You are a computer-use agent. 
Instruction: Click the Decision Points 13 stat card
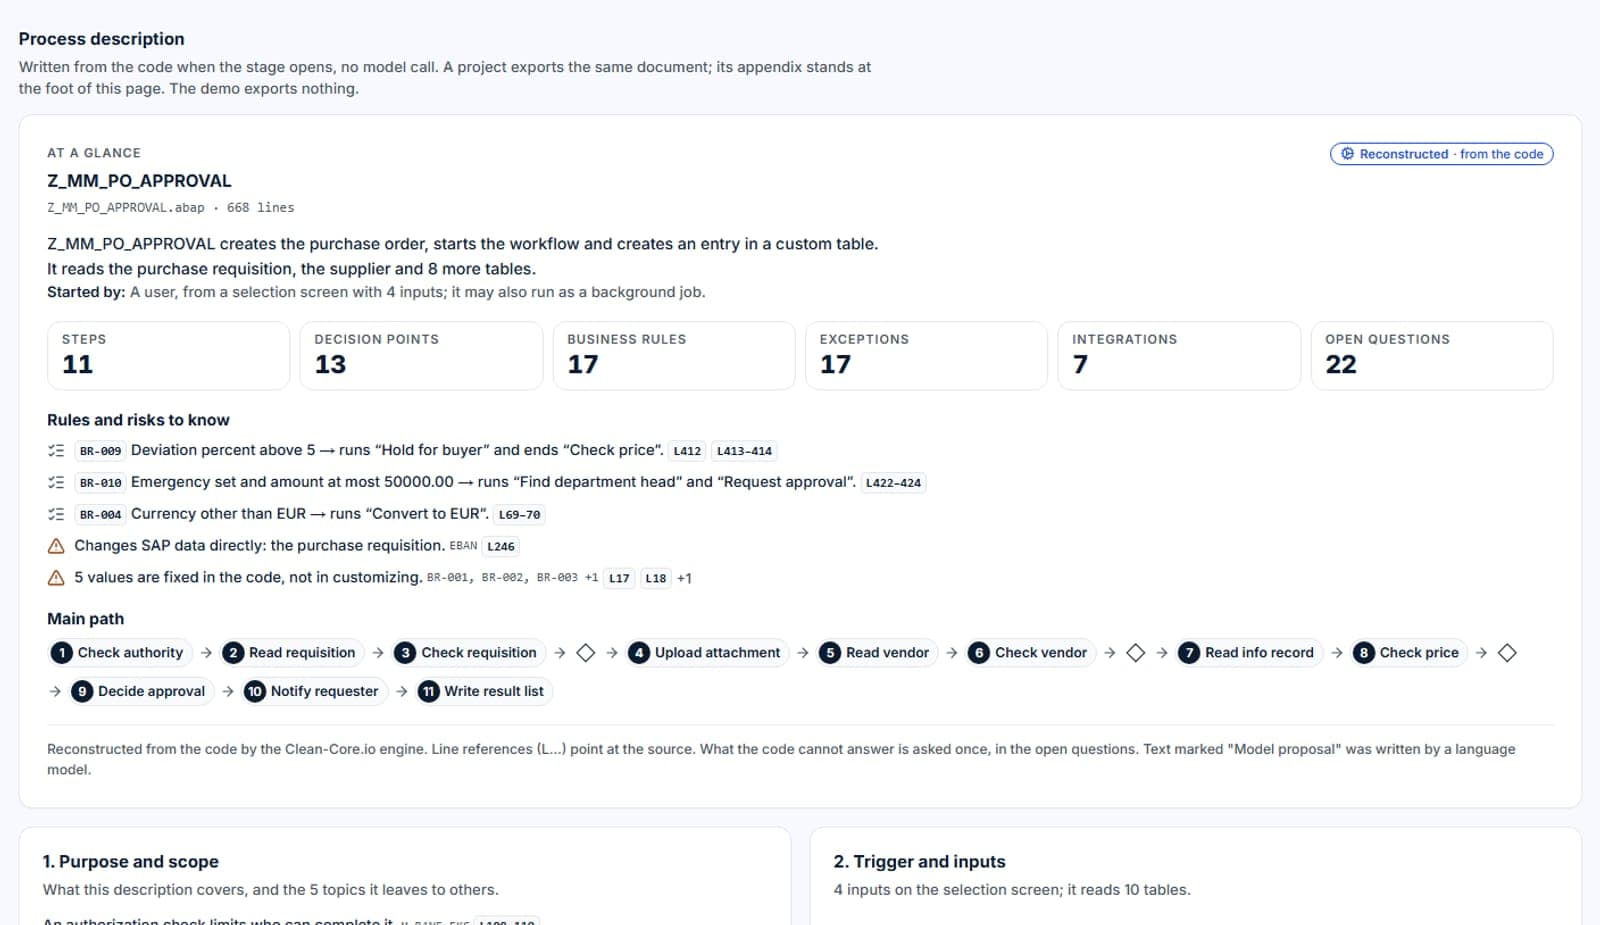421,355
